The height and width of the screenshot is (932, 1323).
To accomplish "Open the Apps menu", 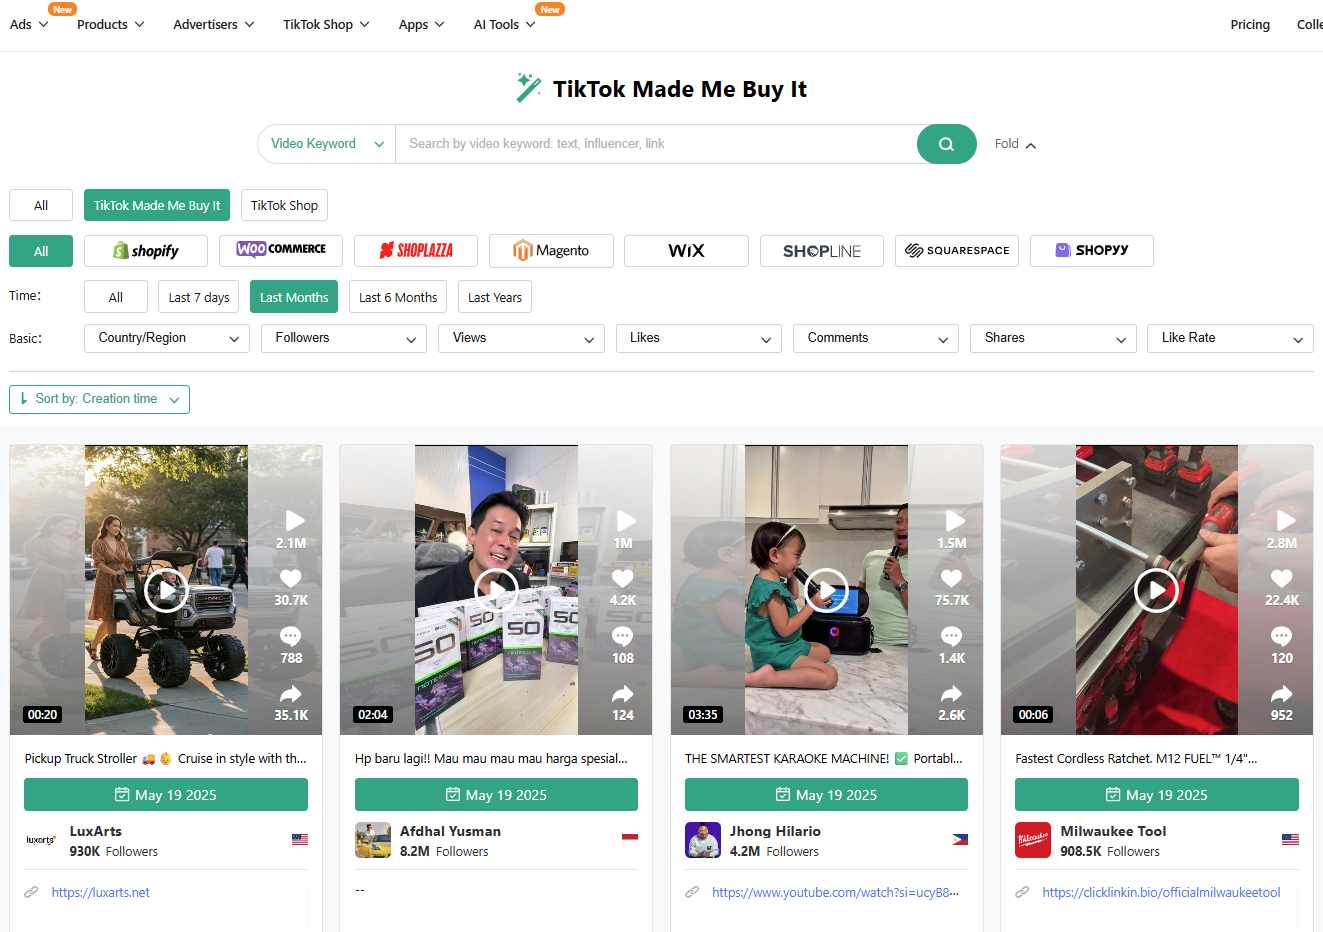I will [x=421, y=24].
